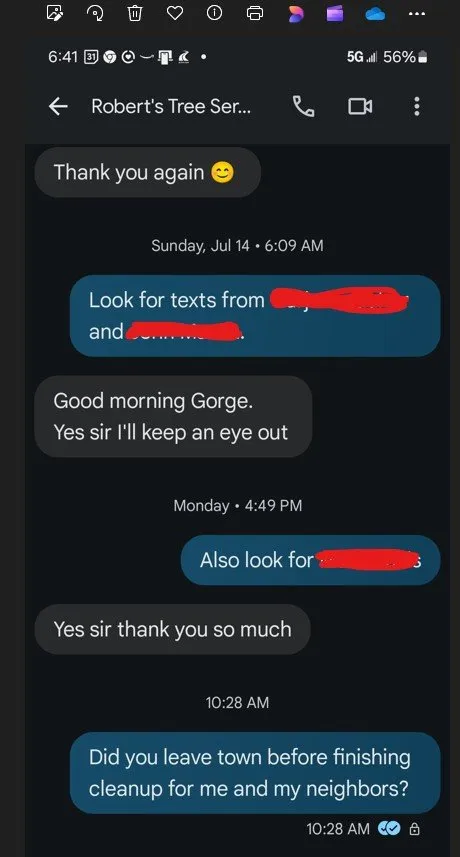Tap the back arrow in the conversation header

(x=58, y=106)
